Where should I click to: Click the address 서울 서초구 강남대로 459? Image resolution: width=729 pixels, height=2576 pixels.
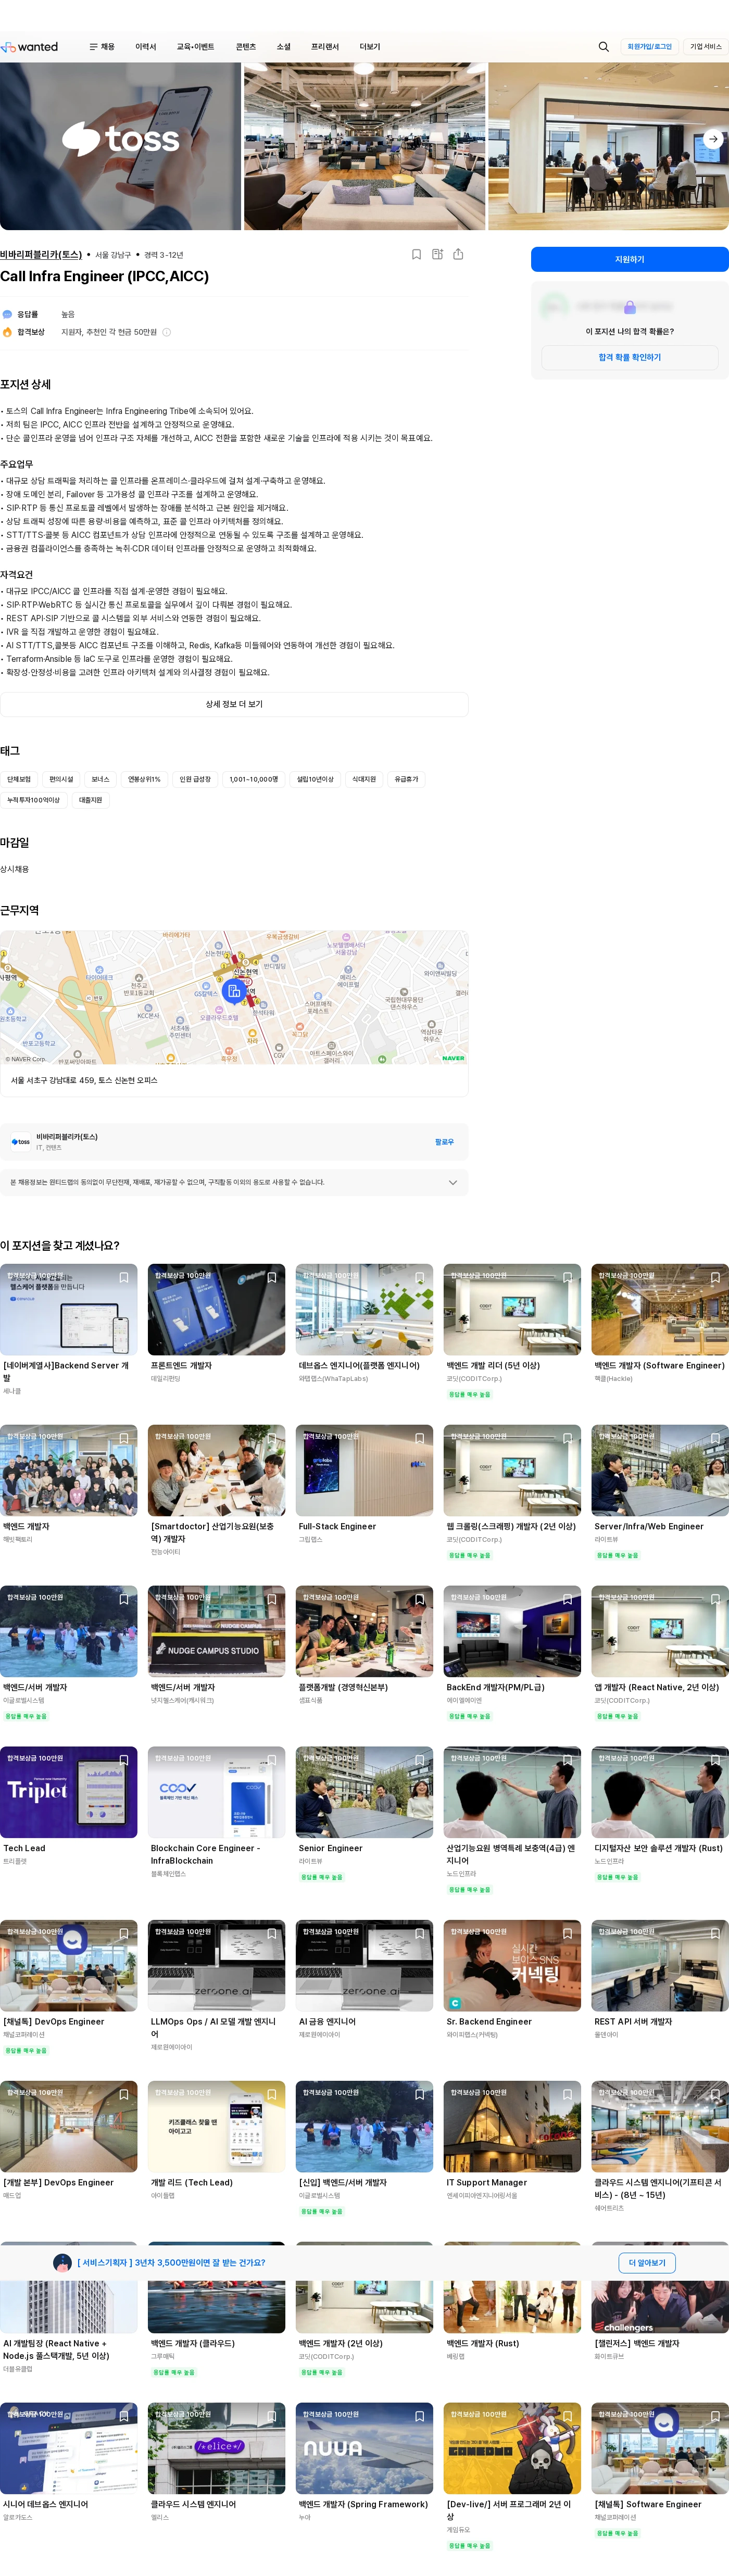click(84, 1081)
